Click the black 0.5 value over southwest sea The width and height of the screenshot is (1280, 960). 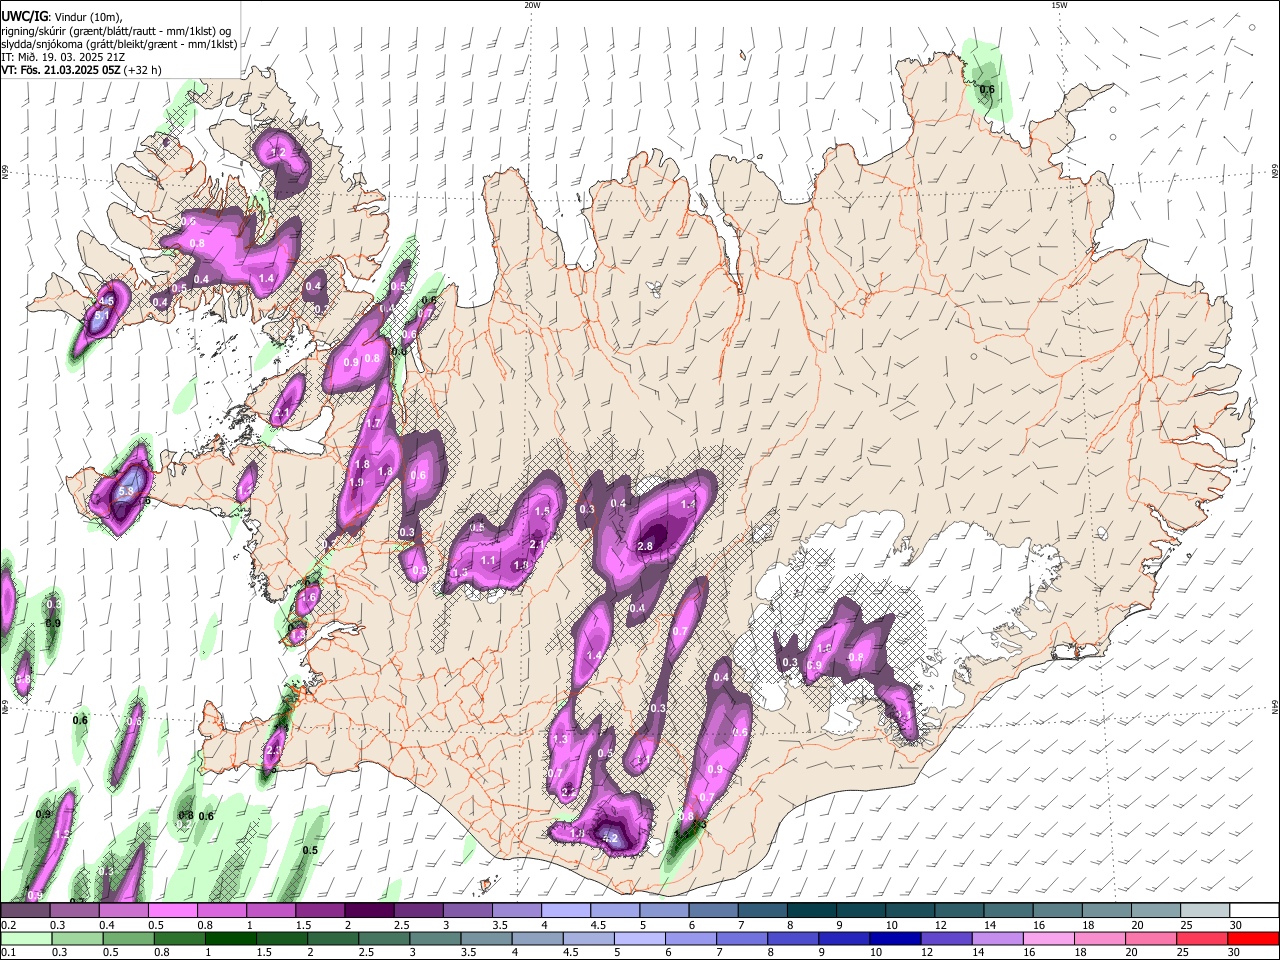tap(310, 851)
